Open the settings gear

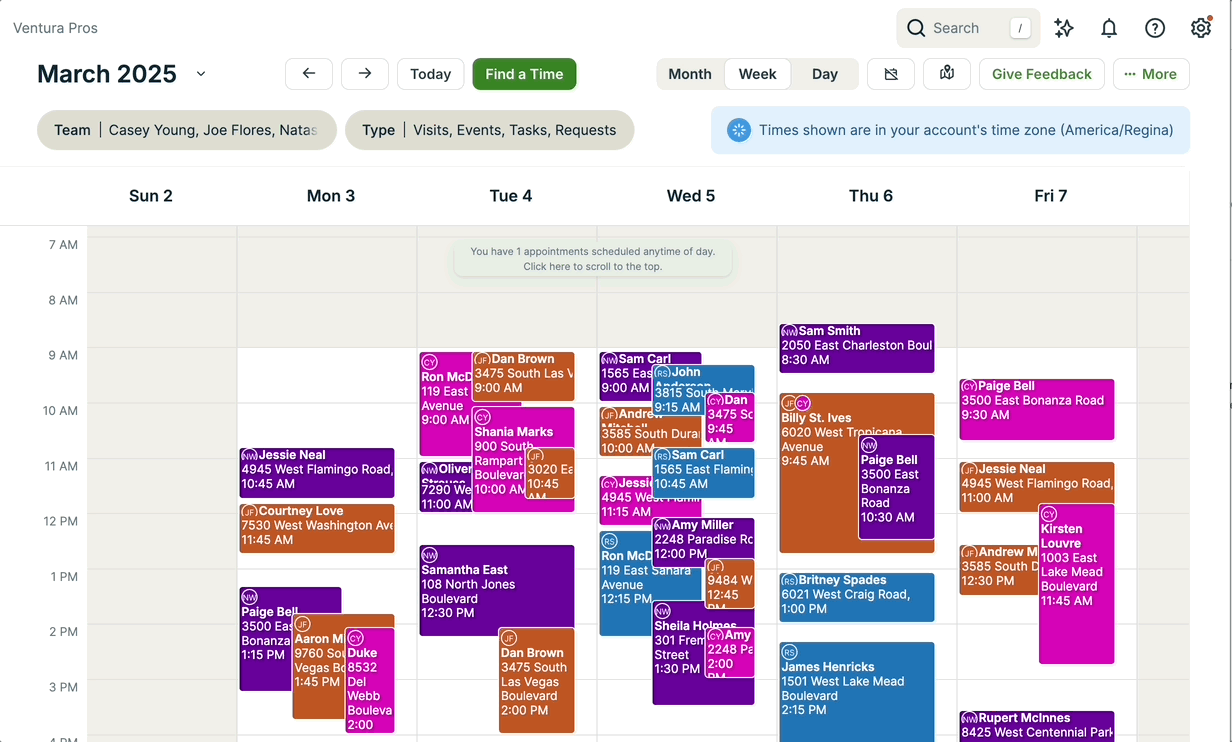click(x=1201, y=28)
